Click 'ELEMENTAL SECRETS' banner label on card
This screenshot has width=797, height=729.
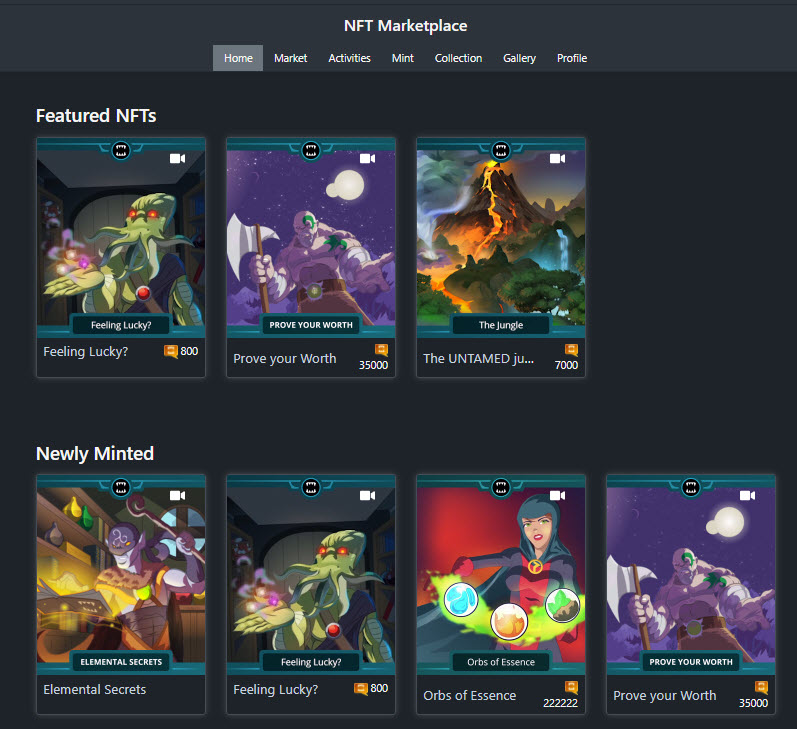click(x=121, y=662)
